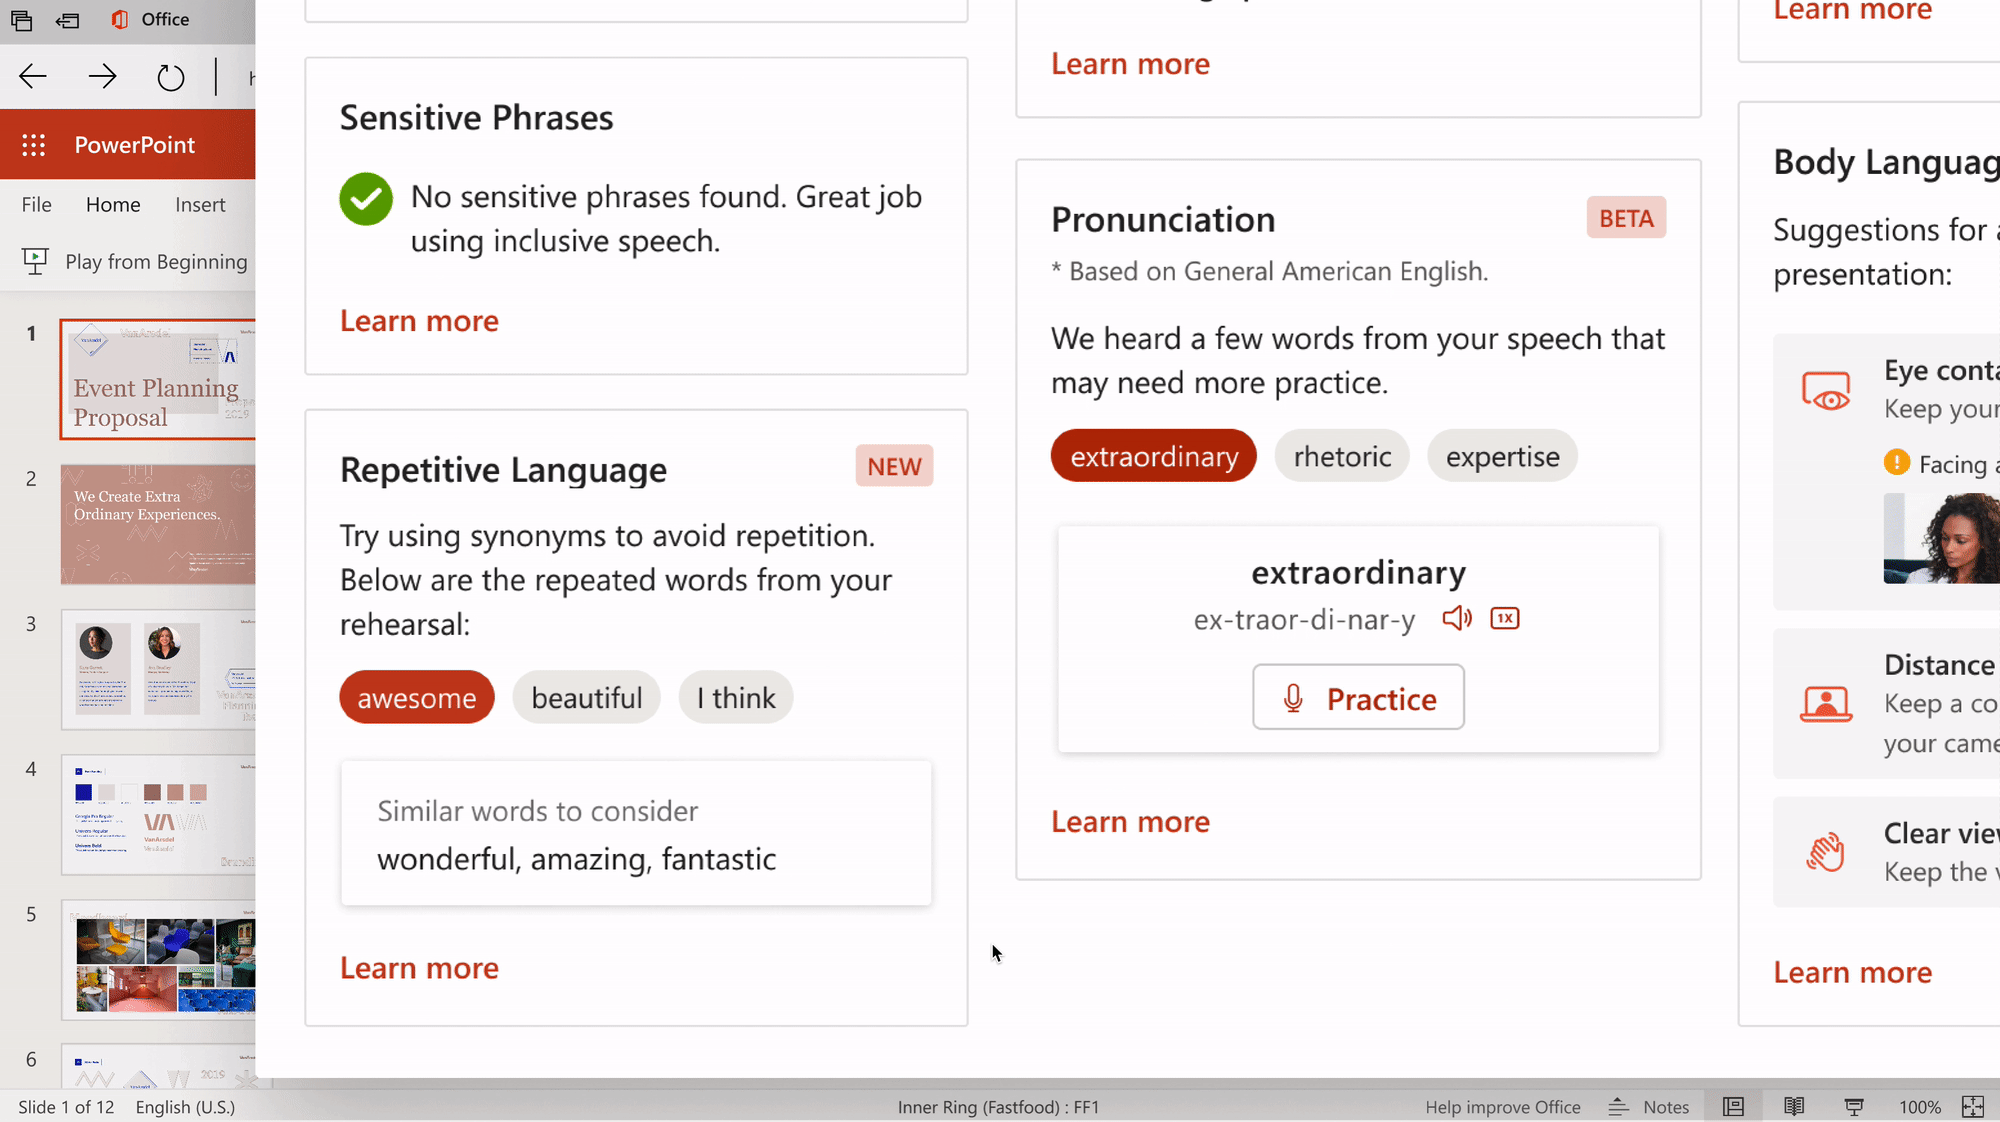Select the Play from Beginning icon

[35, 261]
